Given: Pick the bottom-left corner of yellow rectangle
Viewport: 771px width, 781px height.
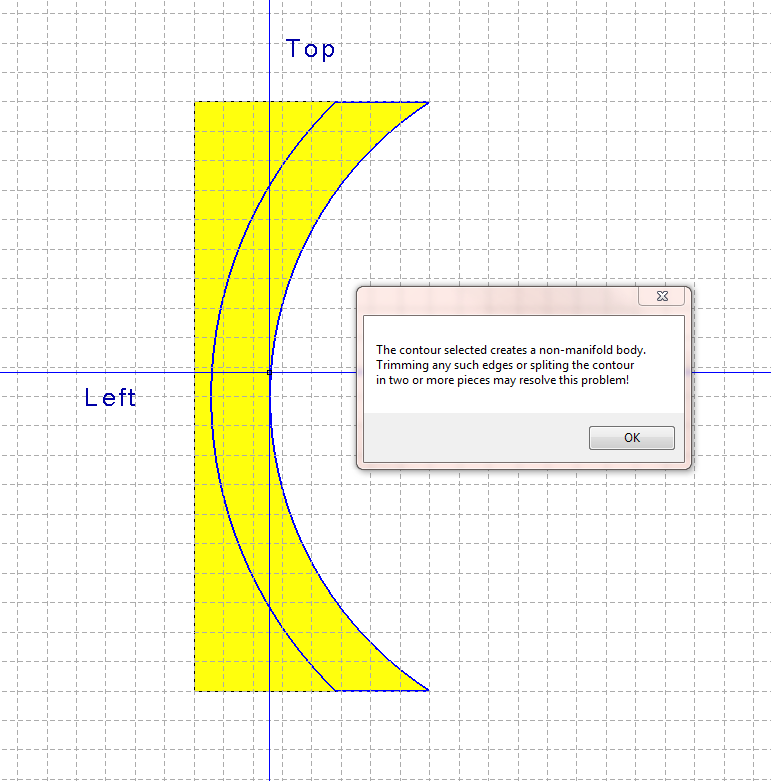Looking at the screenshot, I should coord(195,690).
